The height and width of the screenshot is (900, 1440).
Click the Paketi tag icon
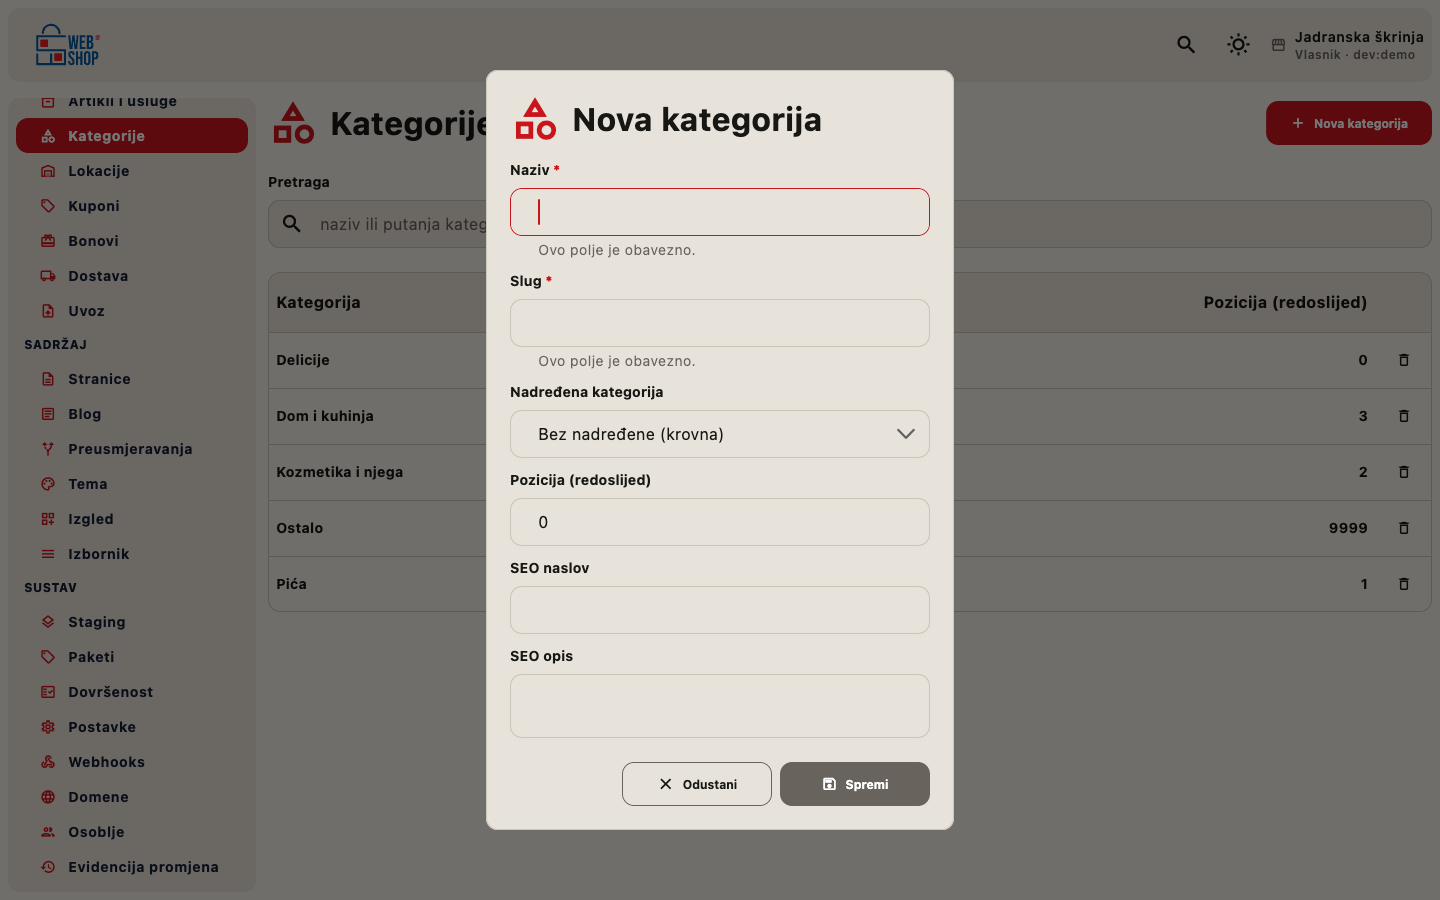48,657
